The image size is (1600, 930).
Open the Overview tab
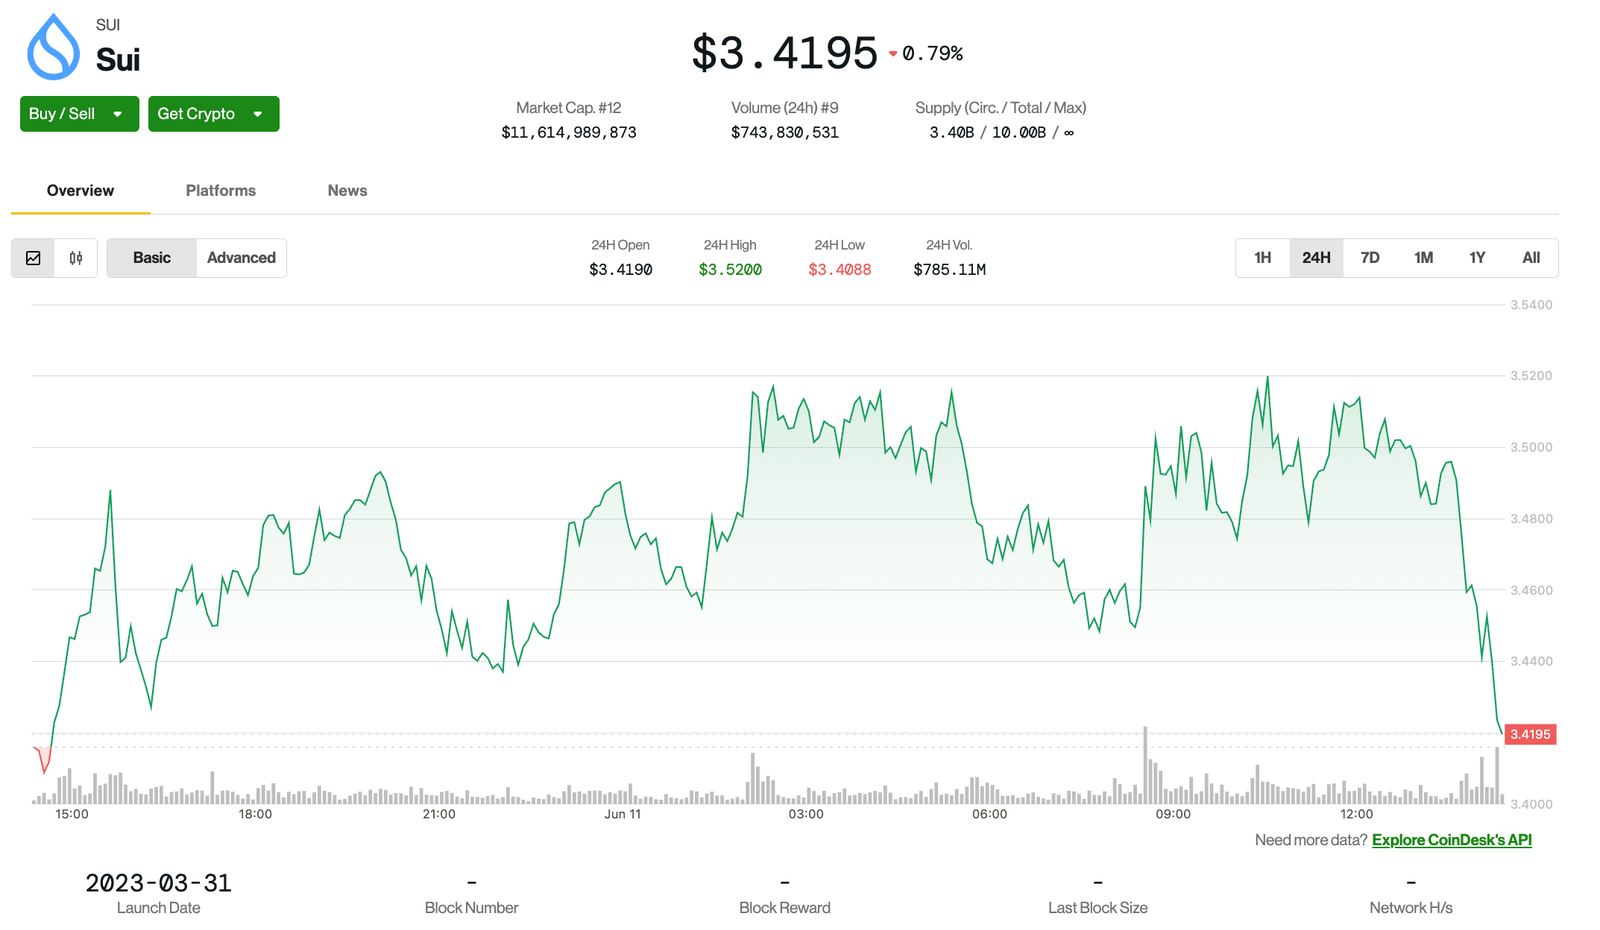[x=80, y=190]
